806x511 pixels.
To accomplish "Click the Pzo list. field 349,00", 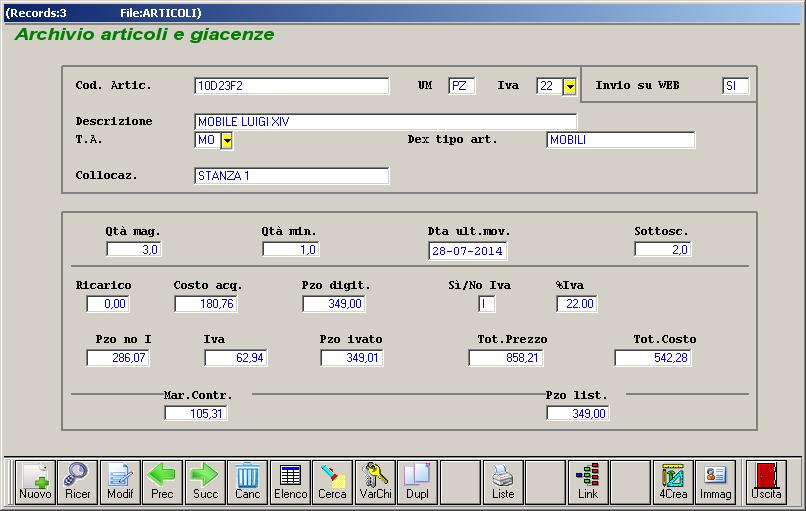I will pos(578,413).
